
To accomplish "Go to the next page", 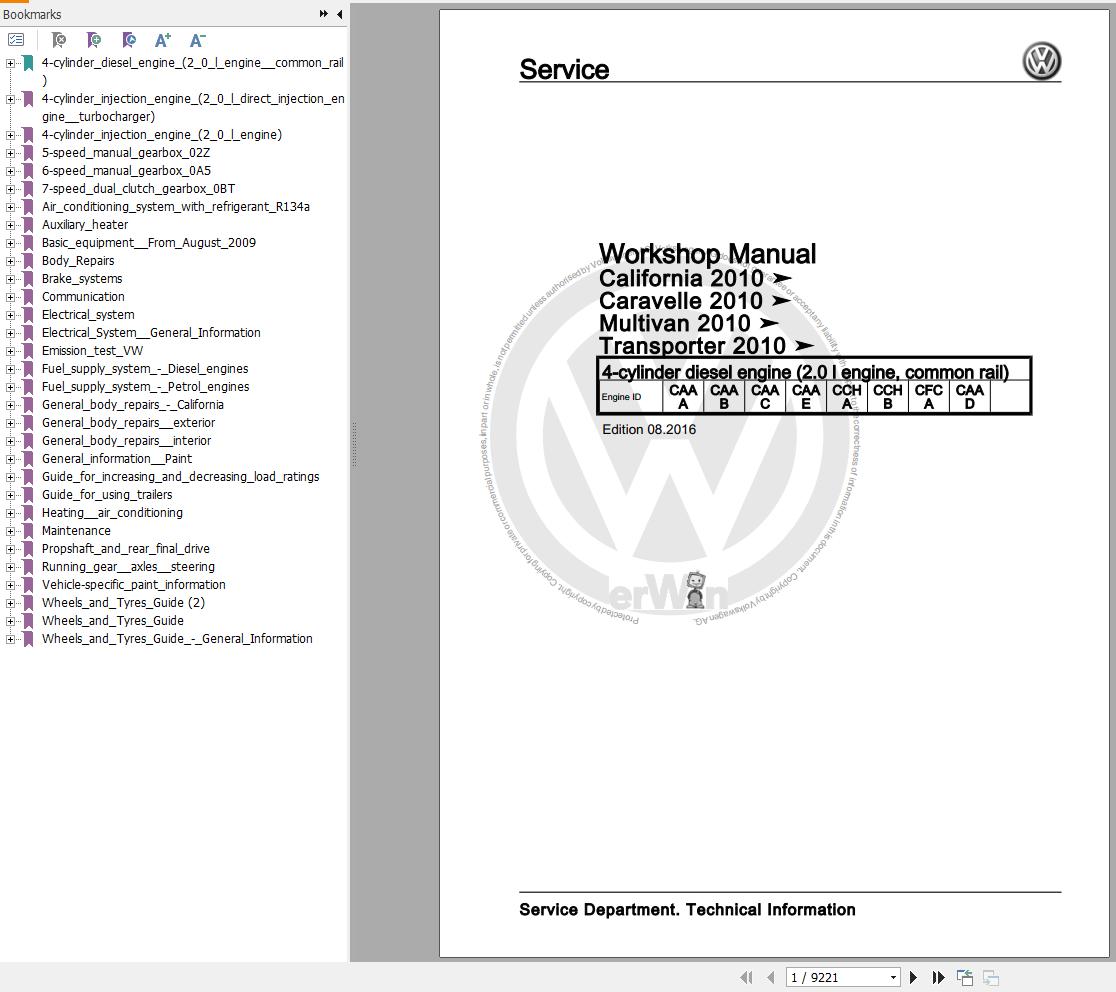I will (914, 977).
